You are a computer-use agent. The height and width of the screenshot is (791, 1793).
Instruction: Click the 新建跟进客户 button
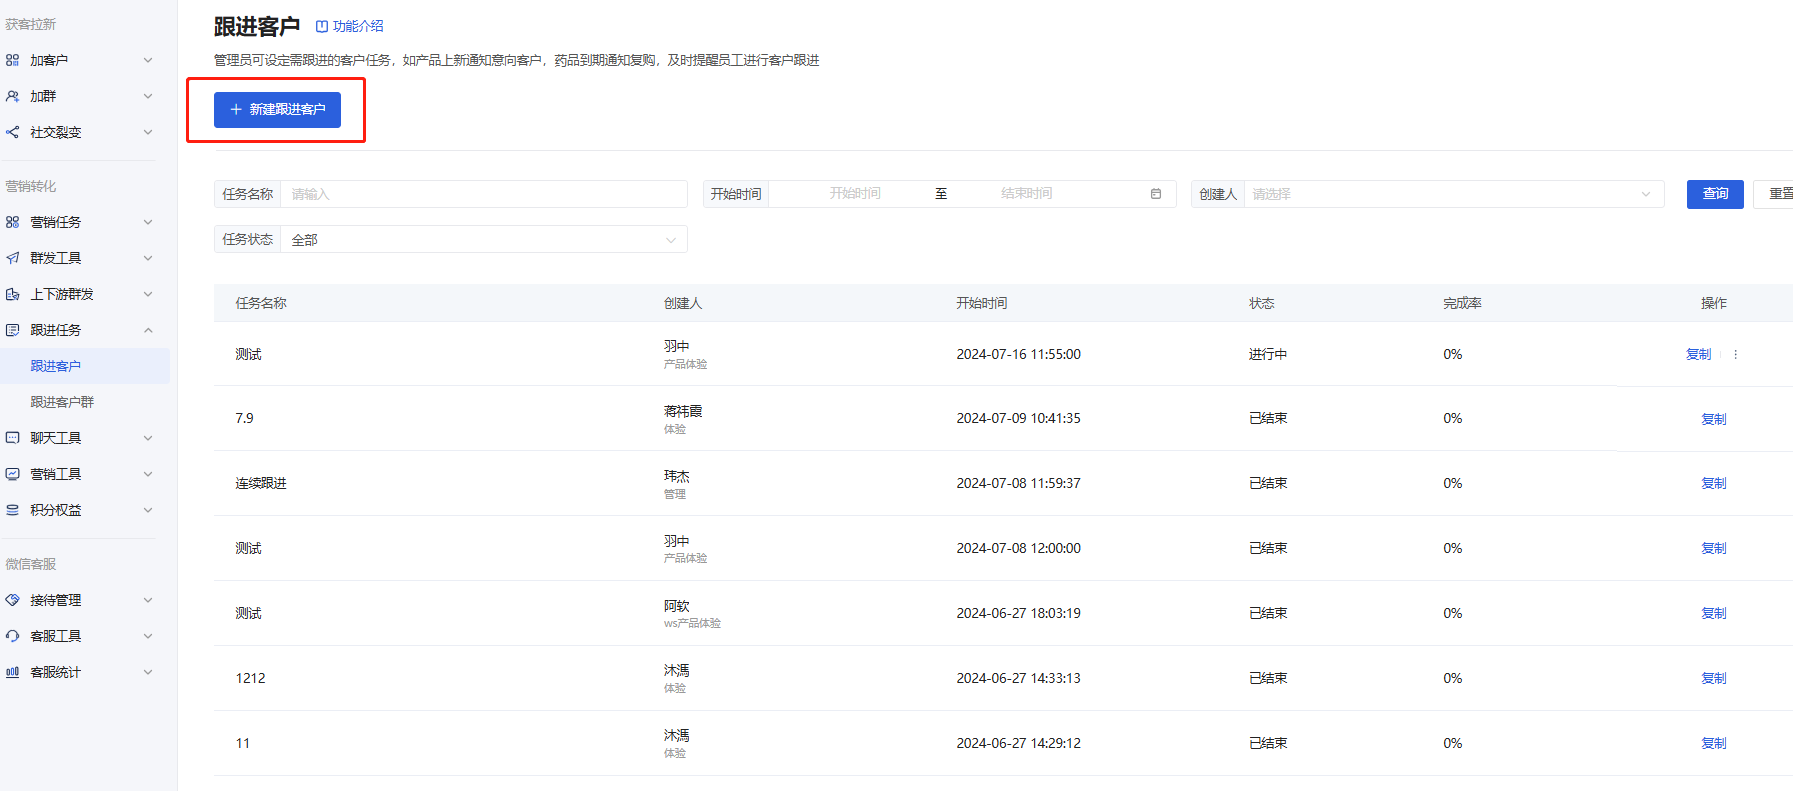(277, 110)
